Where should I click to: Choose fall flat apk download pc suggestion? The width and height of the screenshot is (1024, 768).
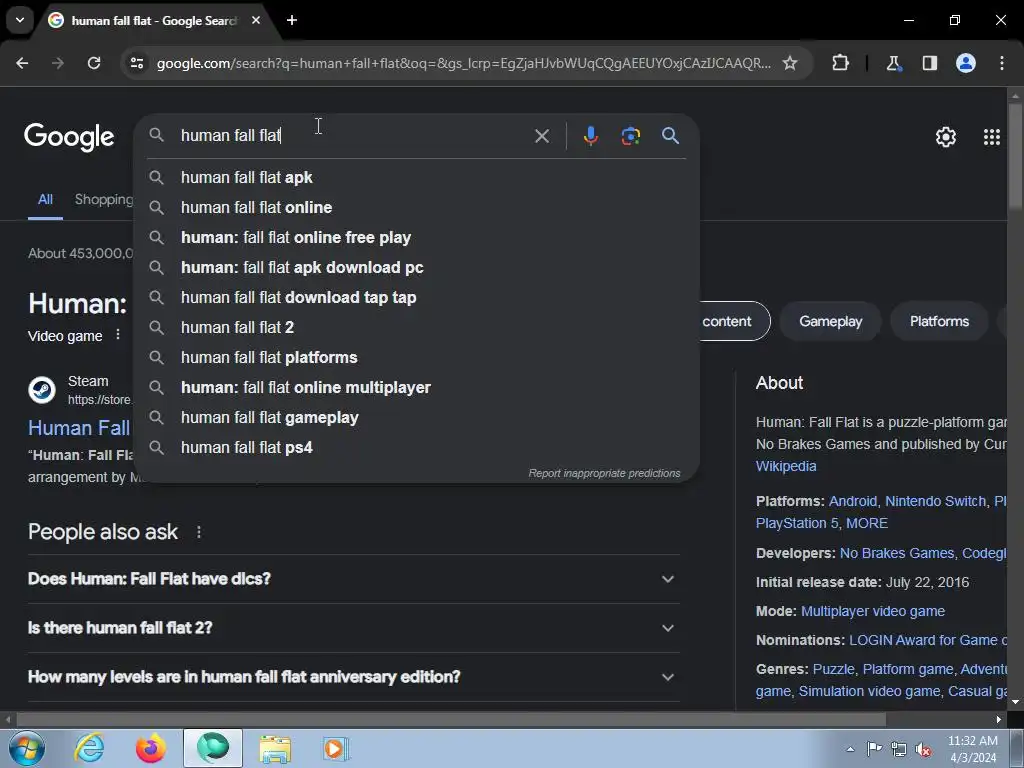tap(417, 268)
